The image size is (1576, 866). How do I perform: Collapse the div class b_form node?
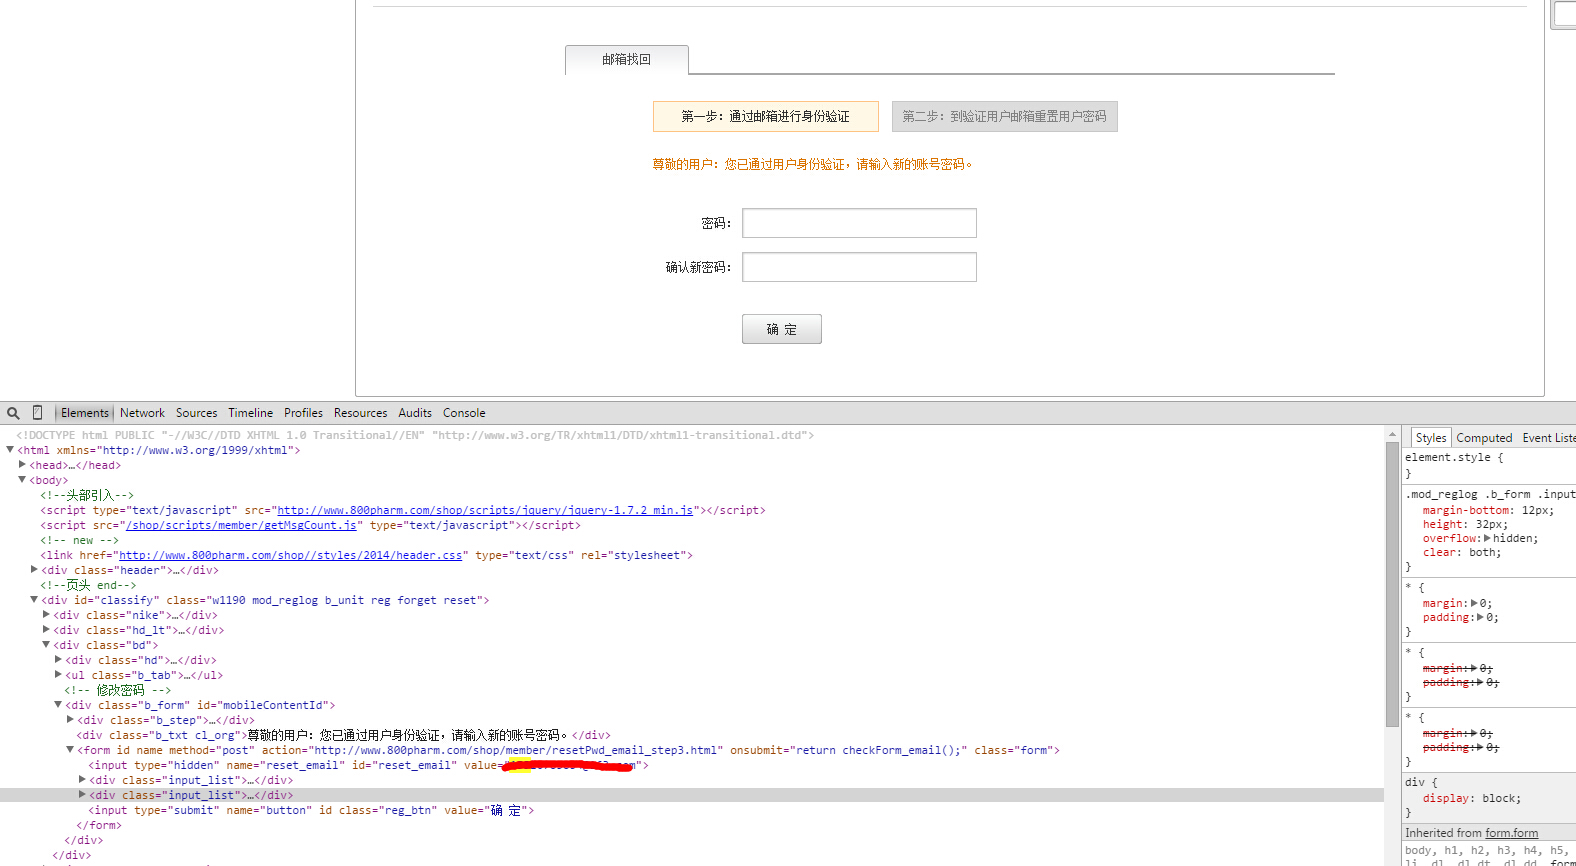click(58, 705)
